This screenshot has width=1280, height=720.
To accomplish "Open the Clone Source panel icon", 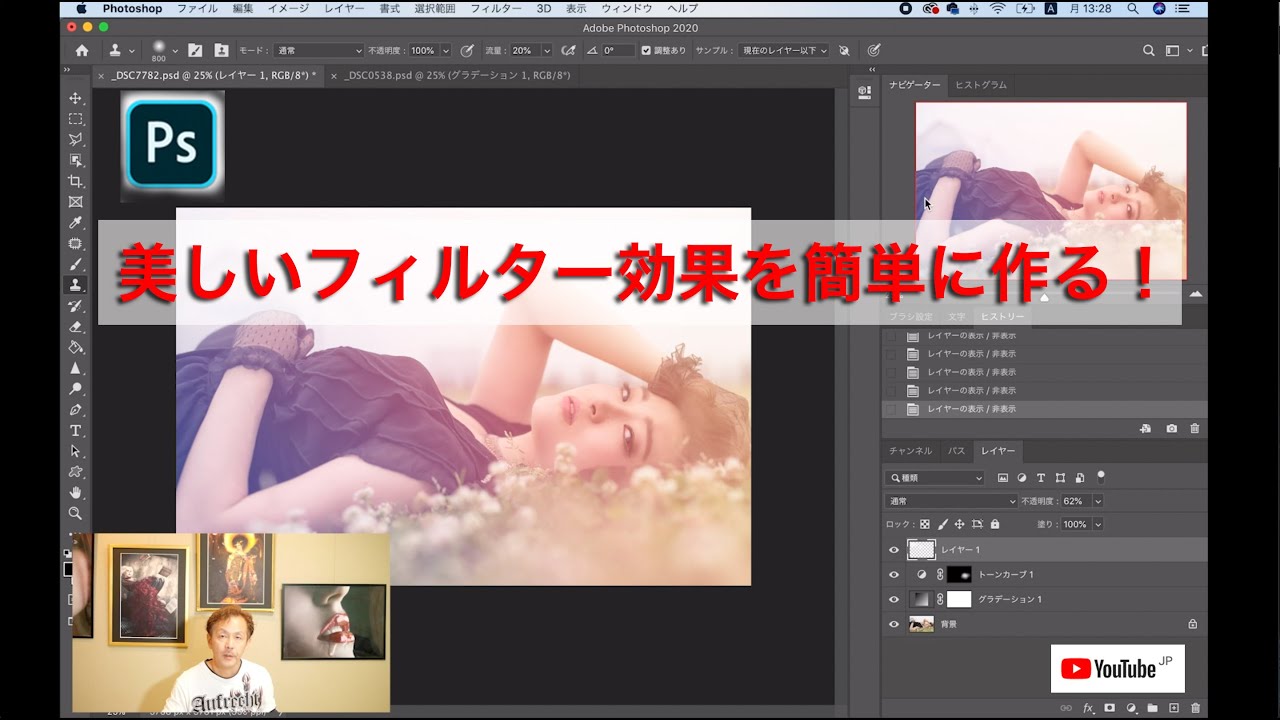I will tap(221, 50).
